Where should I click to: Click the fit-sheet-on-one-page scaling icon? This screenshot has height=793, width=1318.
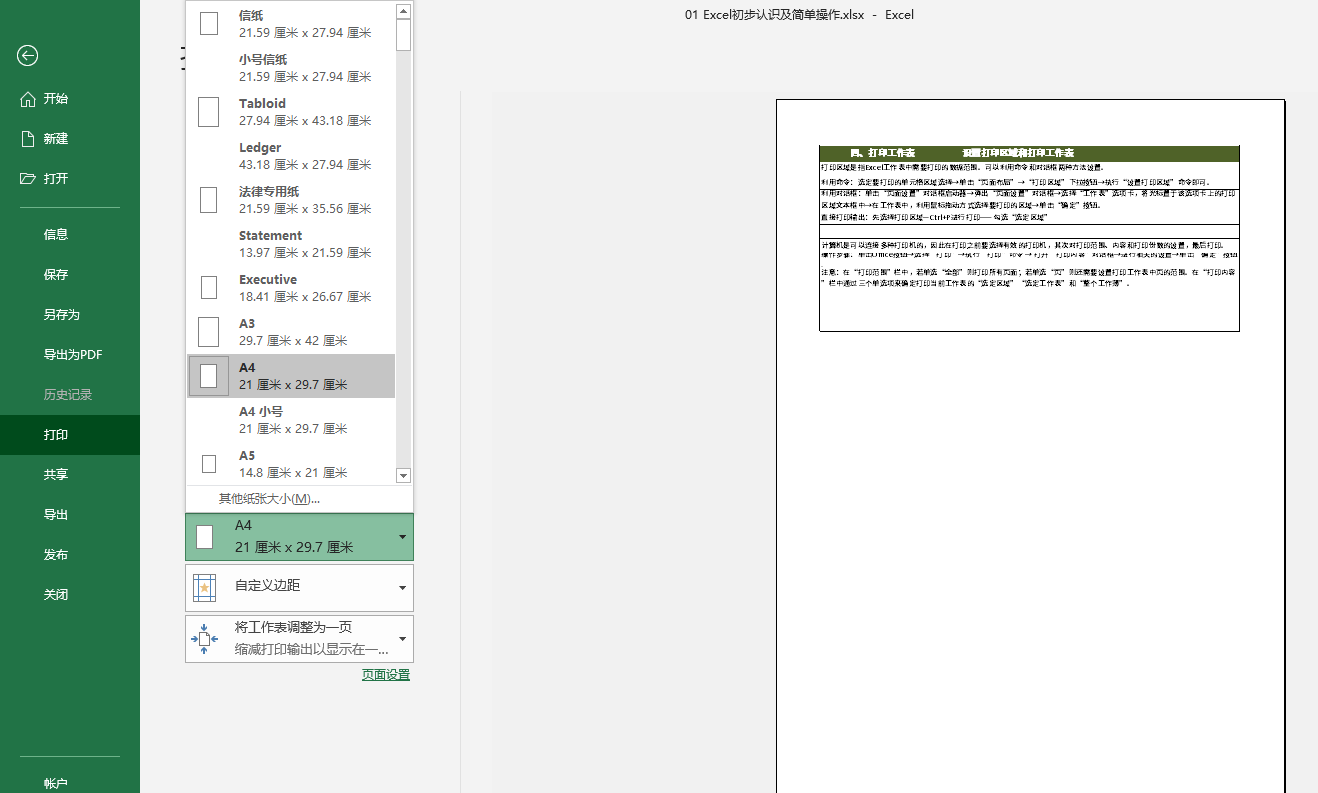[x=204, y=638]
